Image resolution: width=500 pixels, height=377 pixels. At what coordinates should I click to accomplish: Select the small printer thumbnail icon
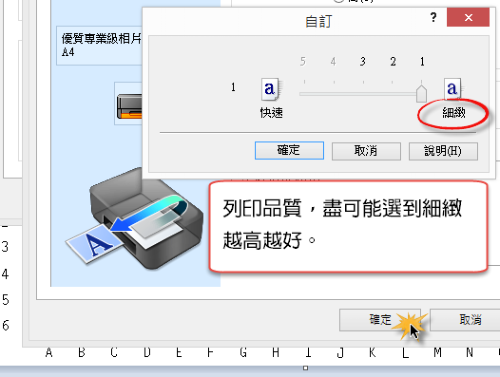pos(129,106)
